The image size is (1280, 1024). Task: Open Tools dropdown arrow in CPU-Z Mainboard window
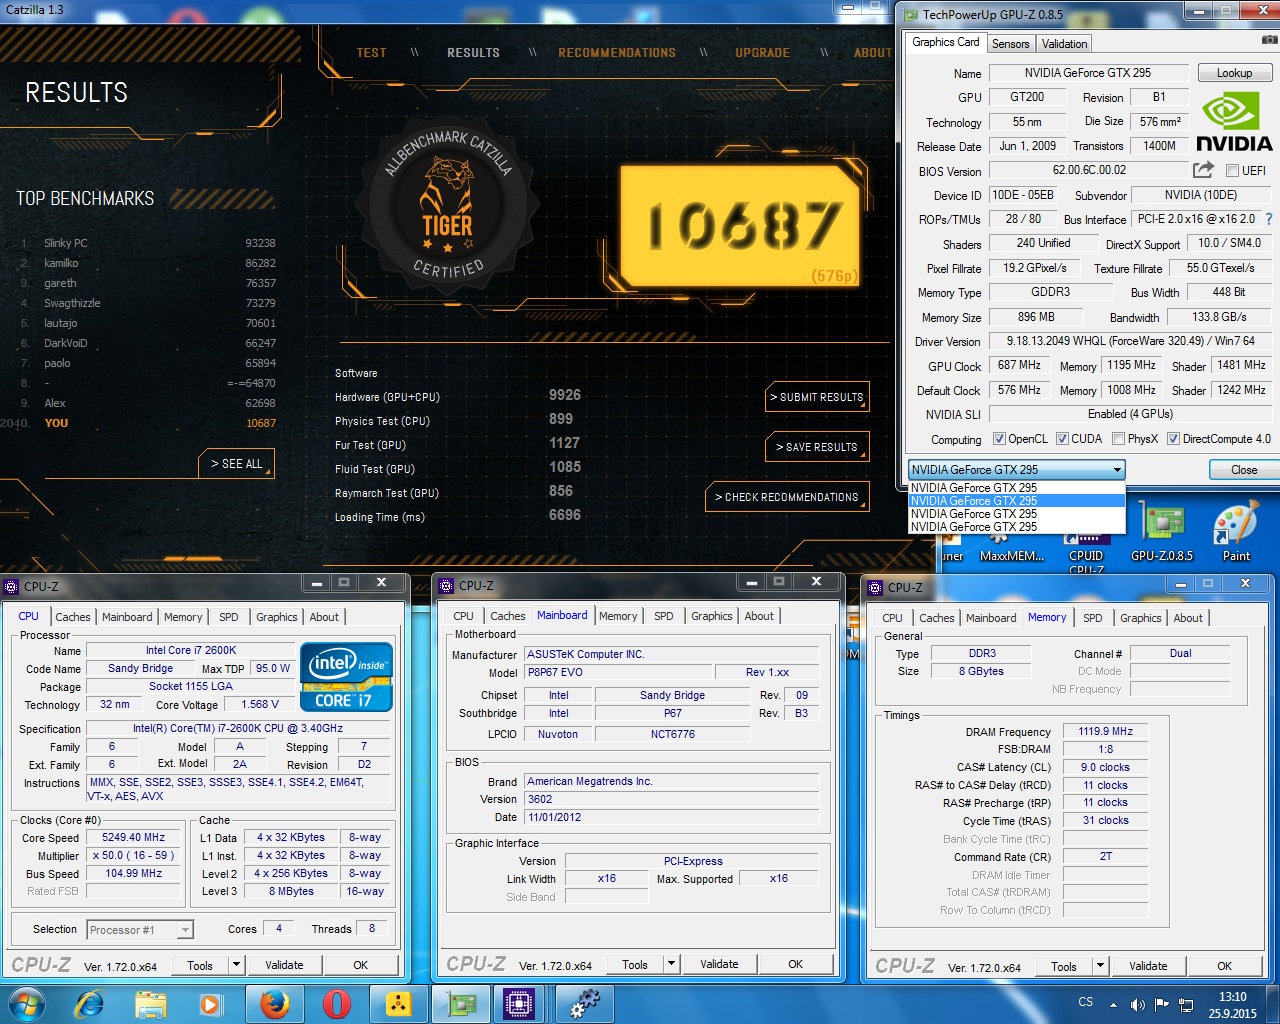pos(671,964)
